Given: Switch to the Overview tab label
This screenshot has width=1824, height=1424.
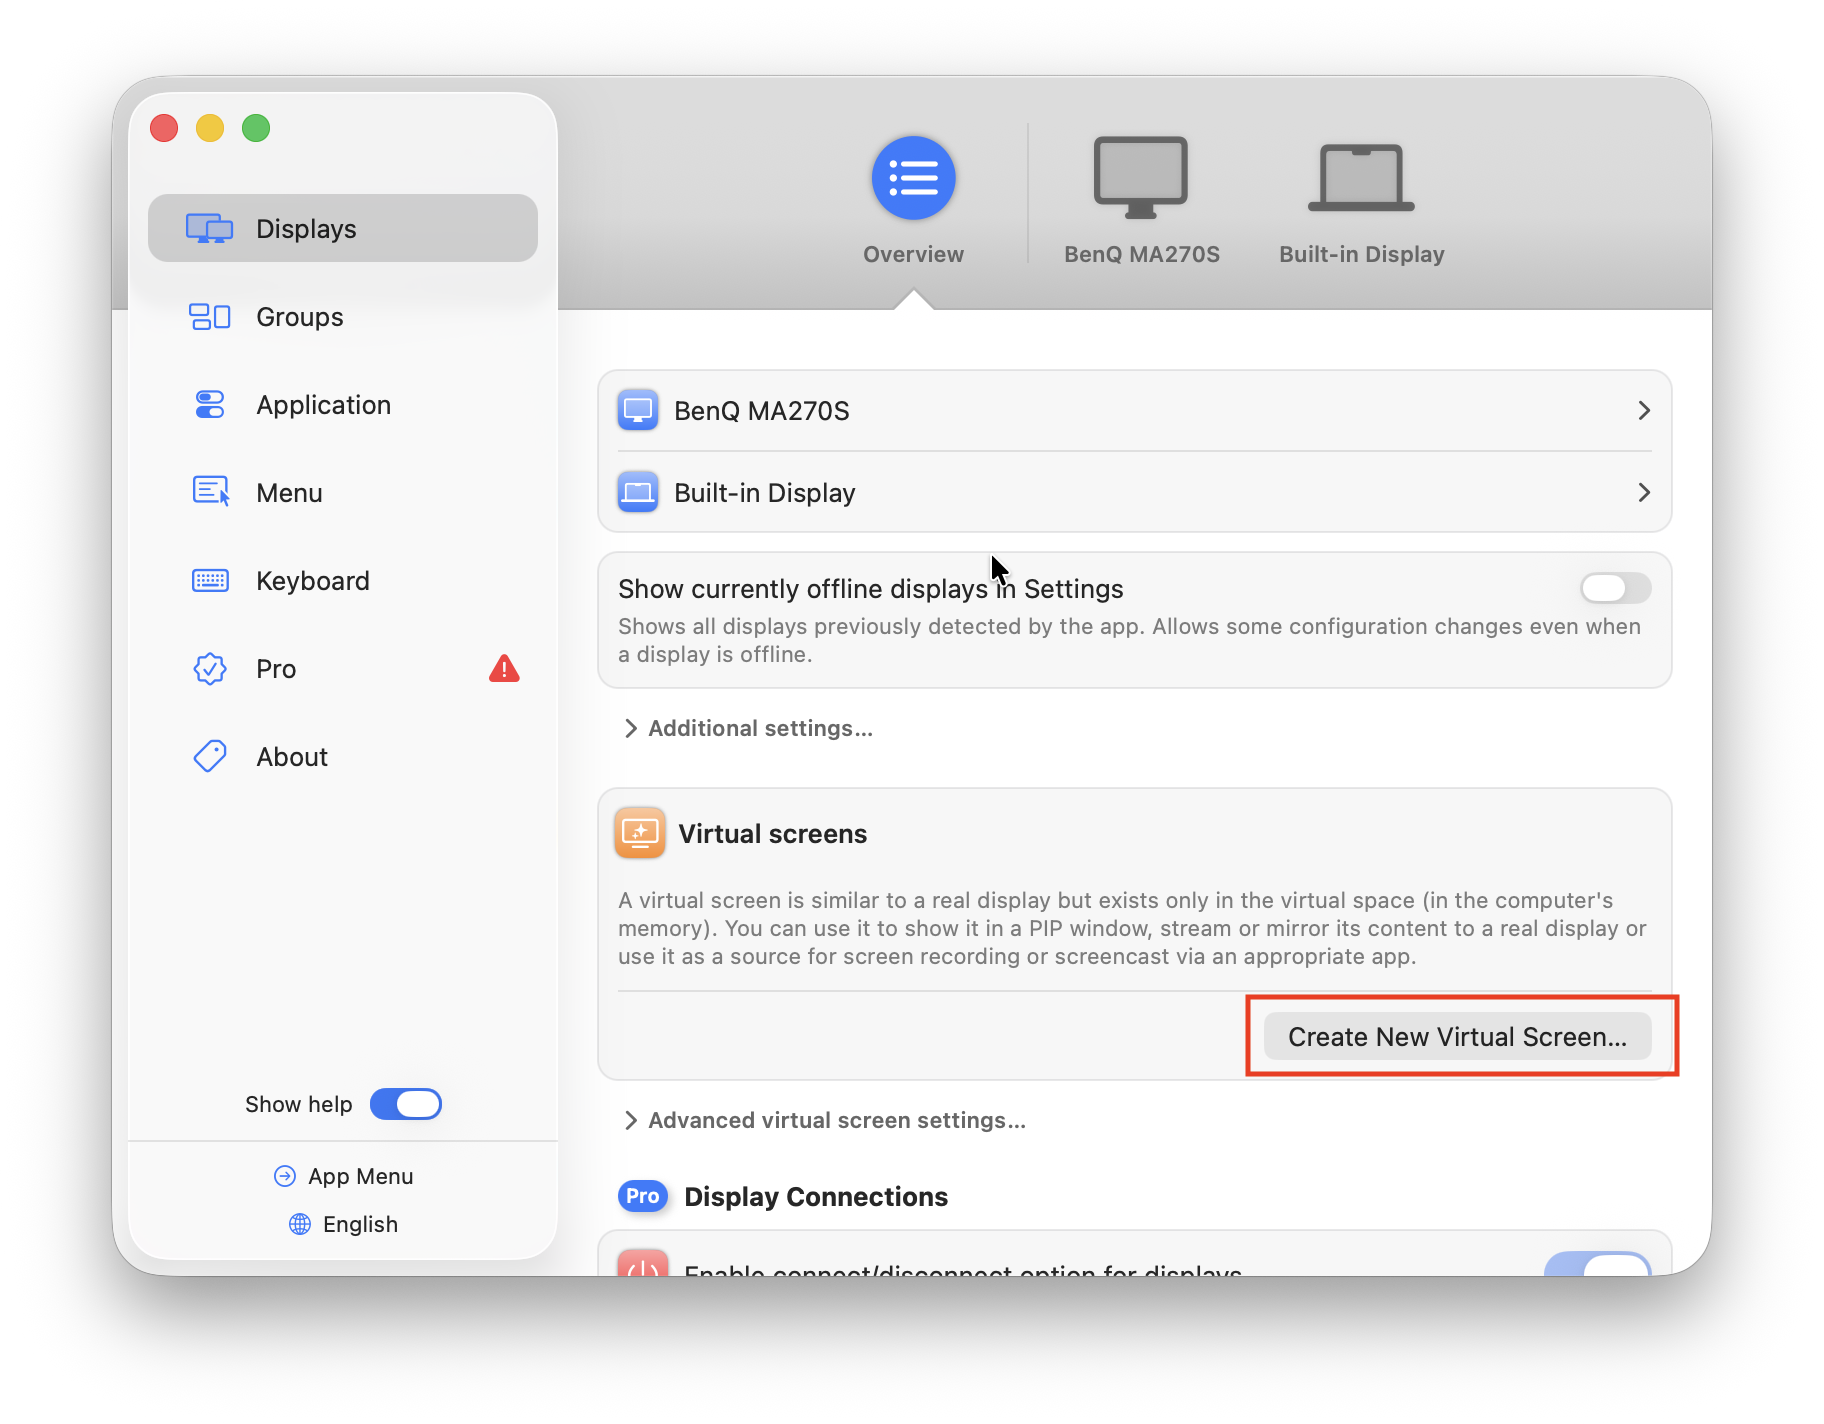Looking at the screenshot, I should coord(913,254).
